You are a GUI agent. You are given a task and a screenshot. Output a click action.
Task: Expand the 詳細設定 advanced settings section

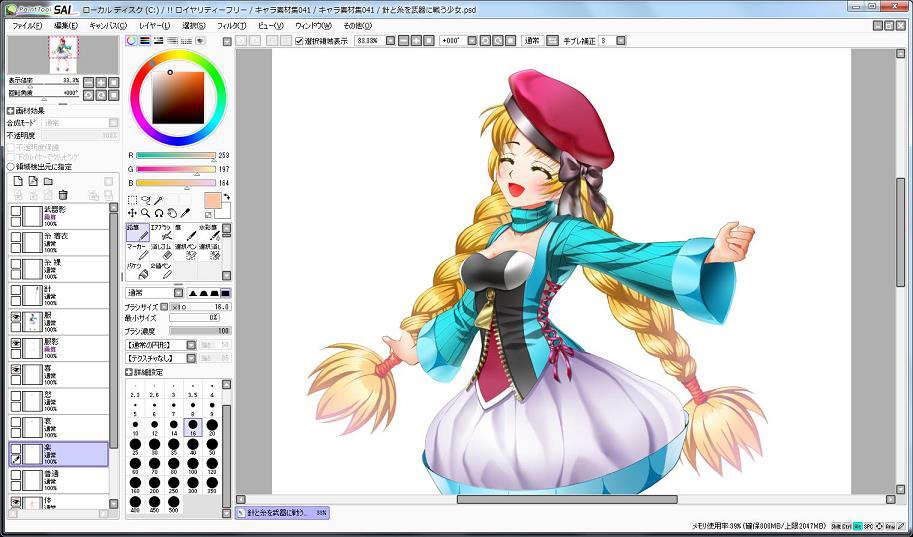[130, 372]
